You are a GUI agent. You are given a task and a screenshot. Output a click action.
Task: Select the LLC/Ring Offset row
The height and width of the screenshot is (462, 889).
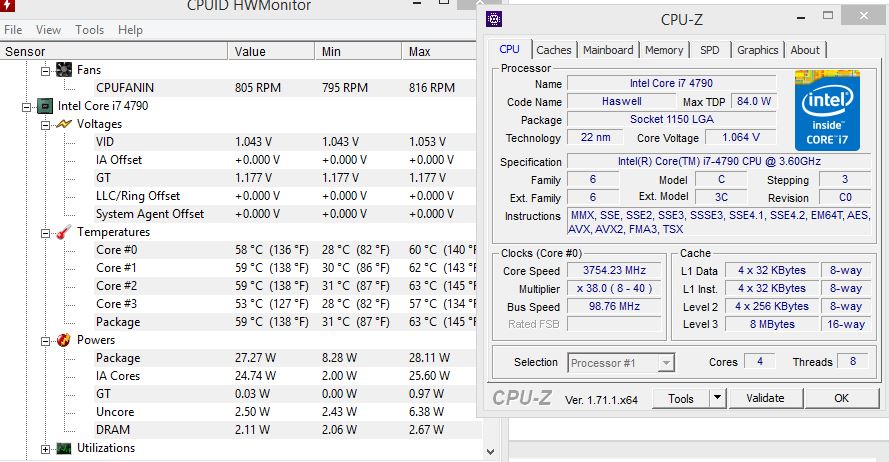click(x=285, y=196)
